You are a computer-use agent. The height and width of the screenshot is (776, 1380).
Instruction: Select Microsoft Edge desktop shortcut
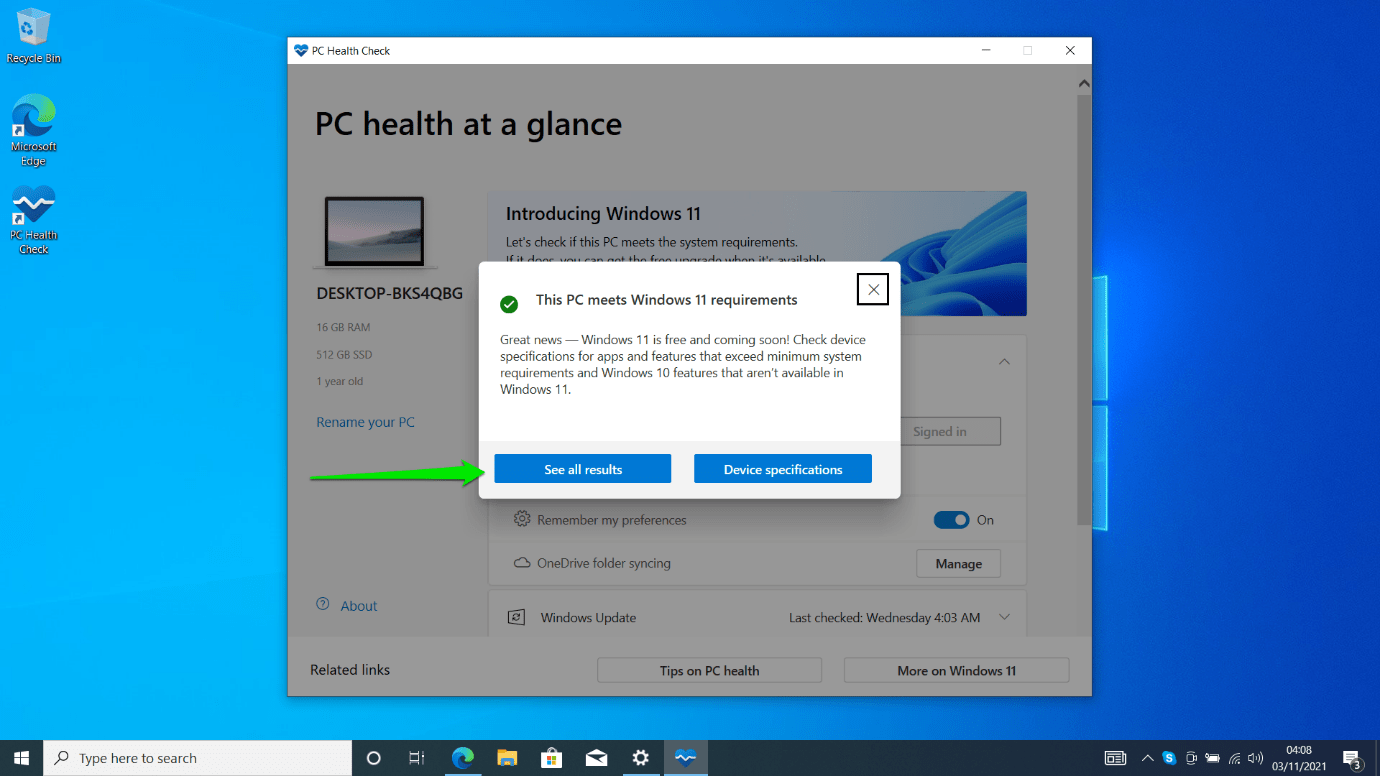click(x=34, y=130)
